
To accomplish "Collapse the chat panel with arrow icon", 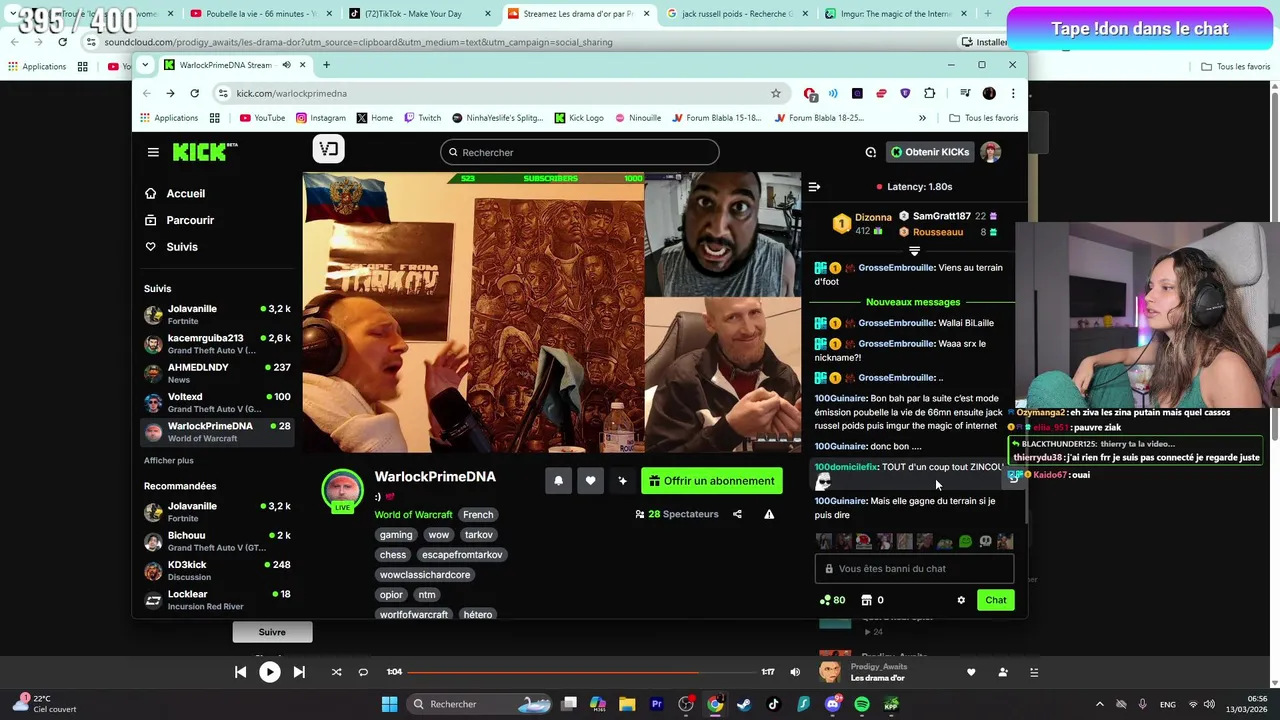I will point(814,187).
